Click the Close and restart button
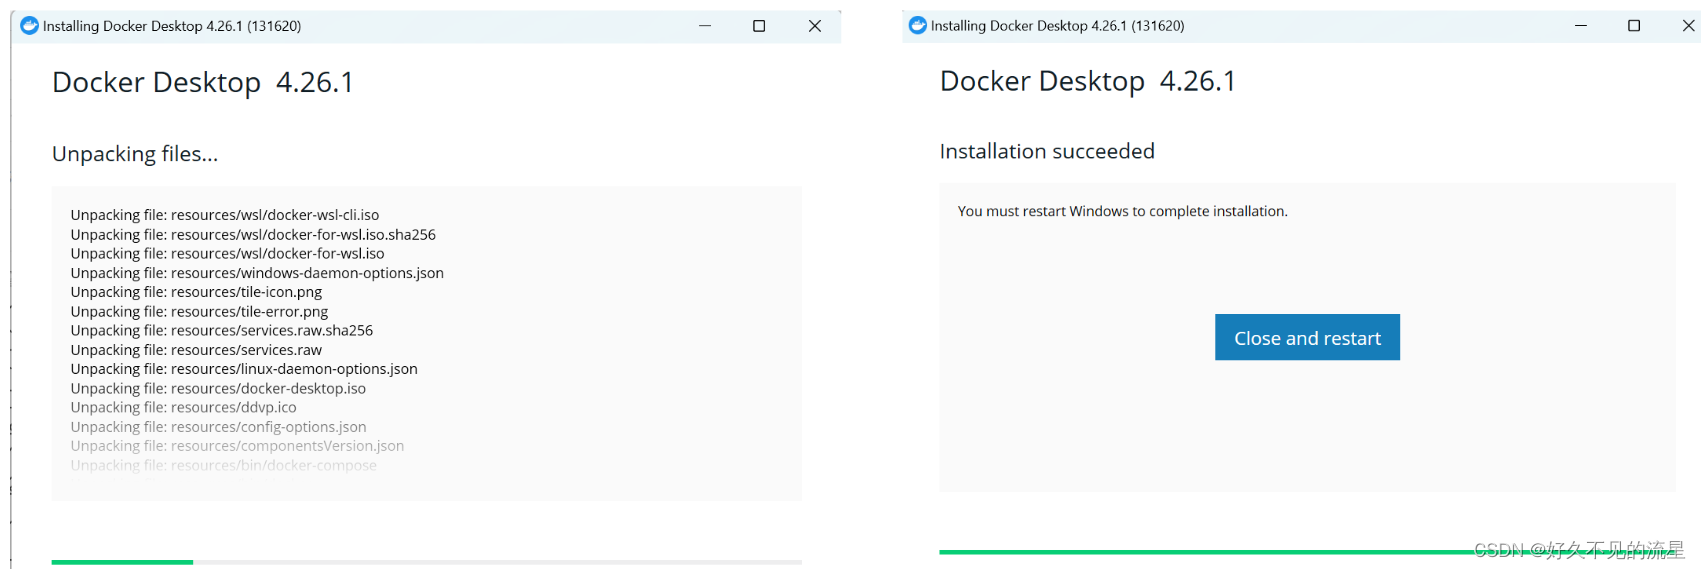The width and height of the screenshot is (1701, 569). pos(1307,337)
